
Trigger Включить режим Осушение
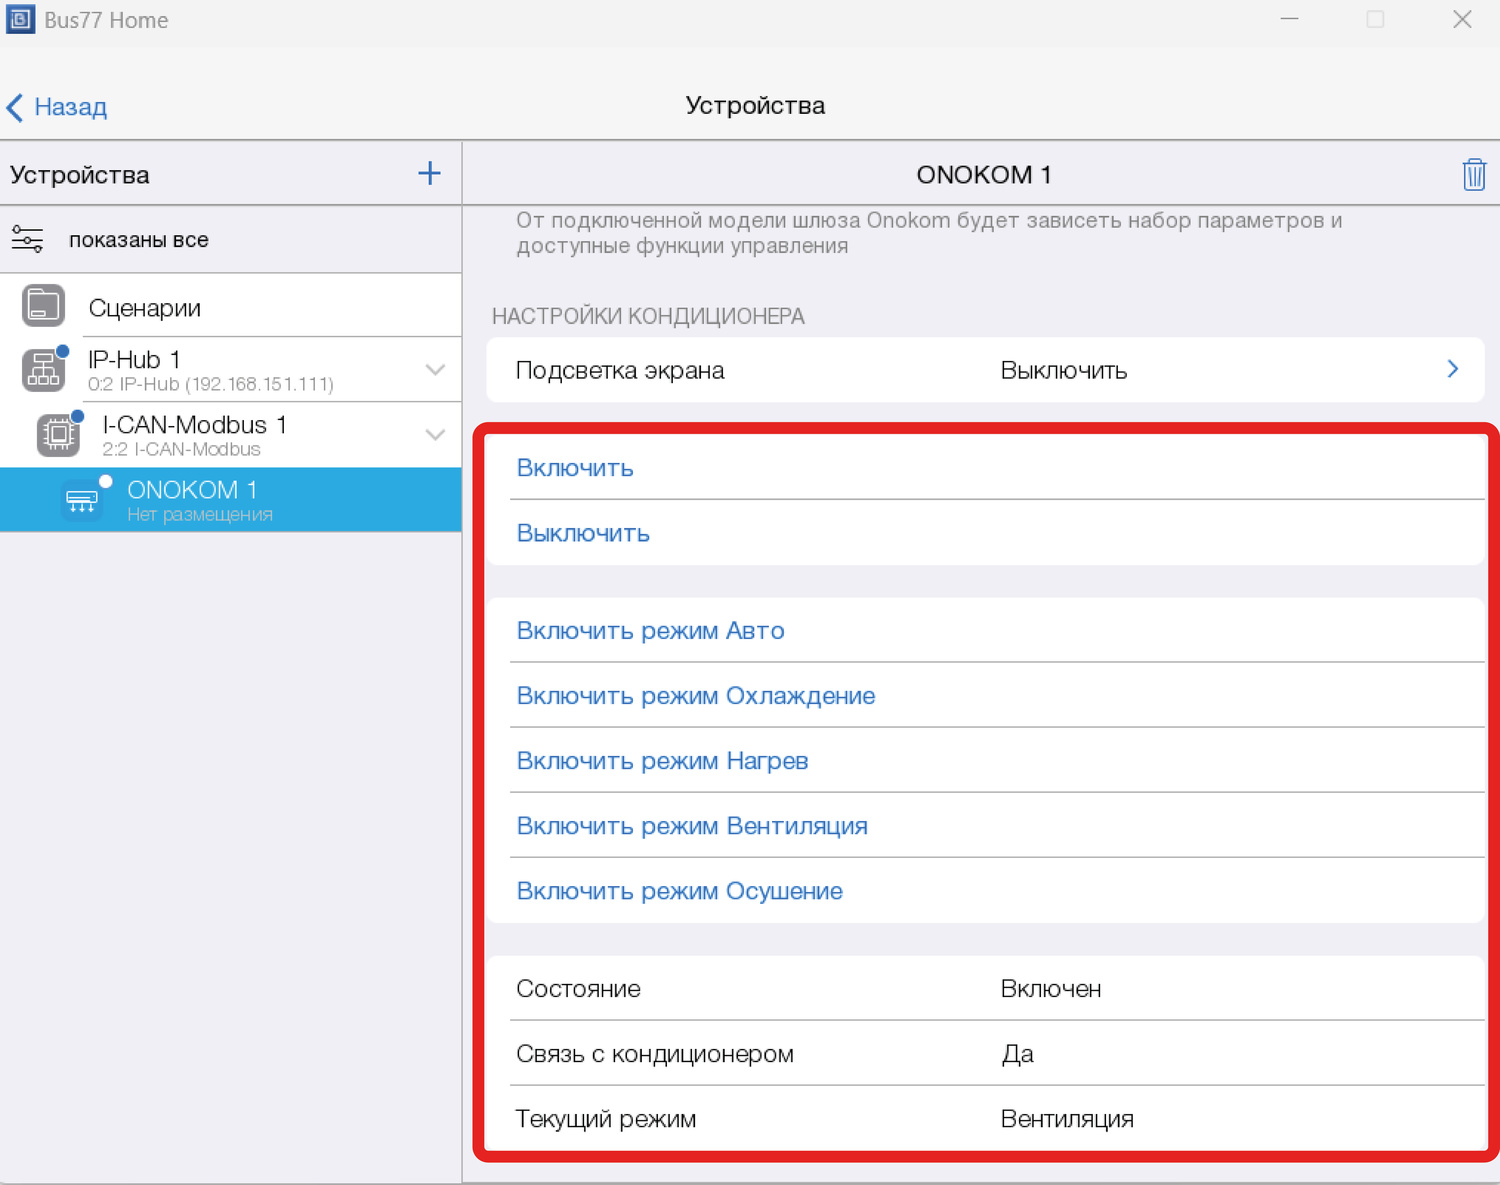click(x=679, y=891)
